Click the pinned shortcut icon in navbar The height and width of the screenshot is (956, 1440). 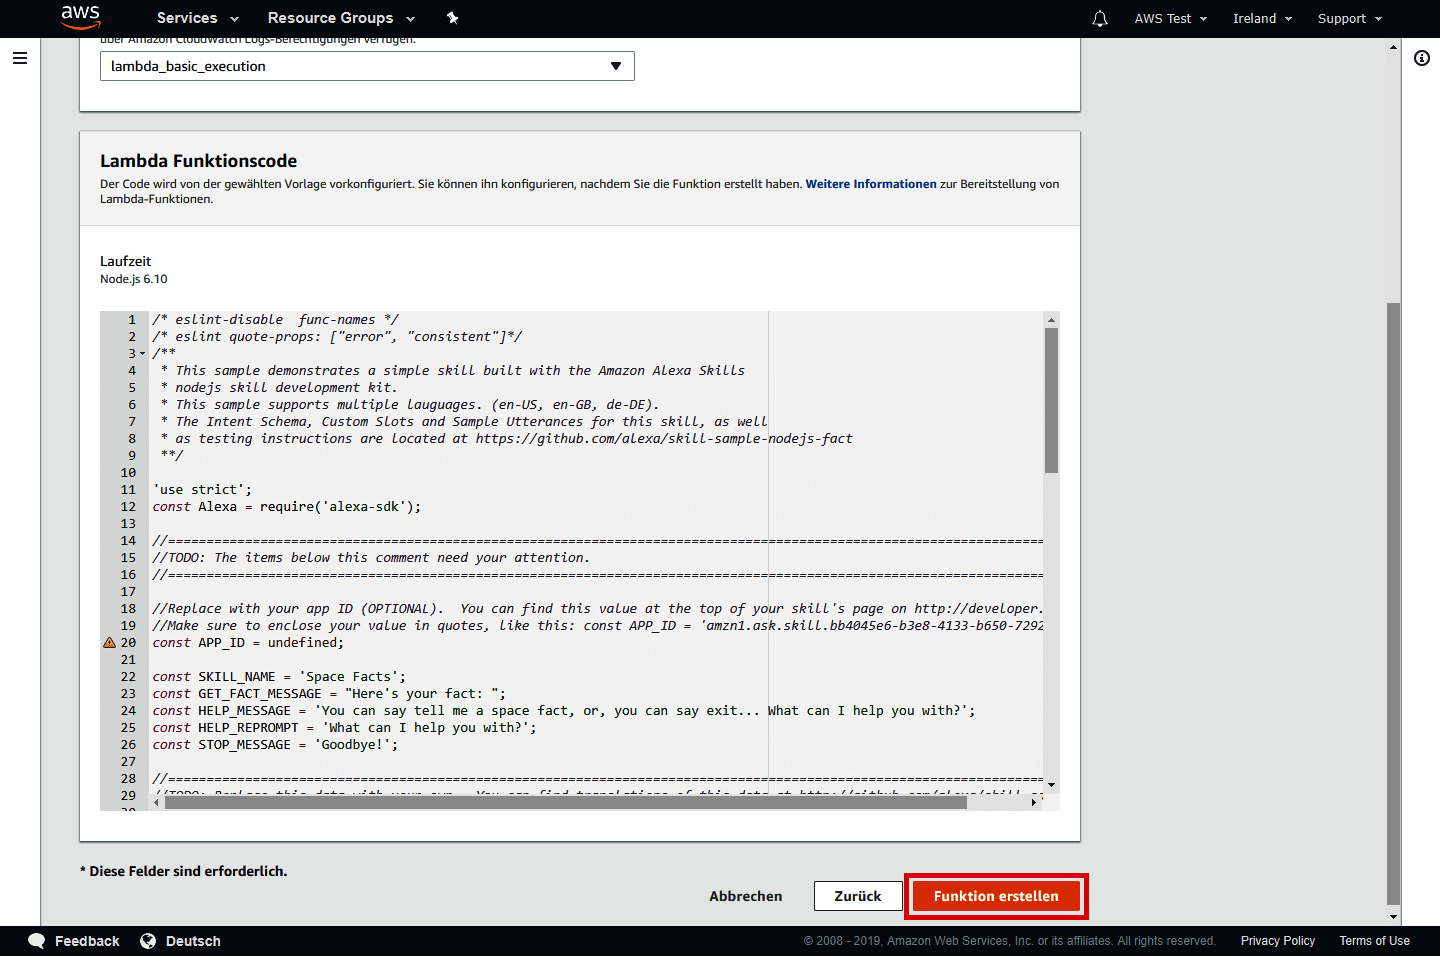(x=452, y=18)
